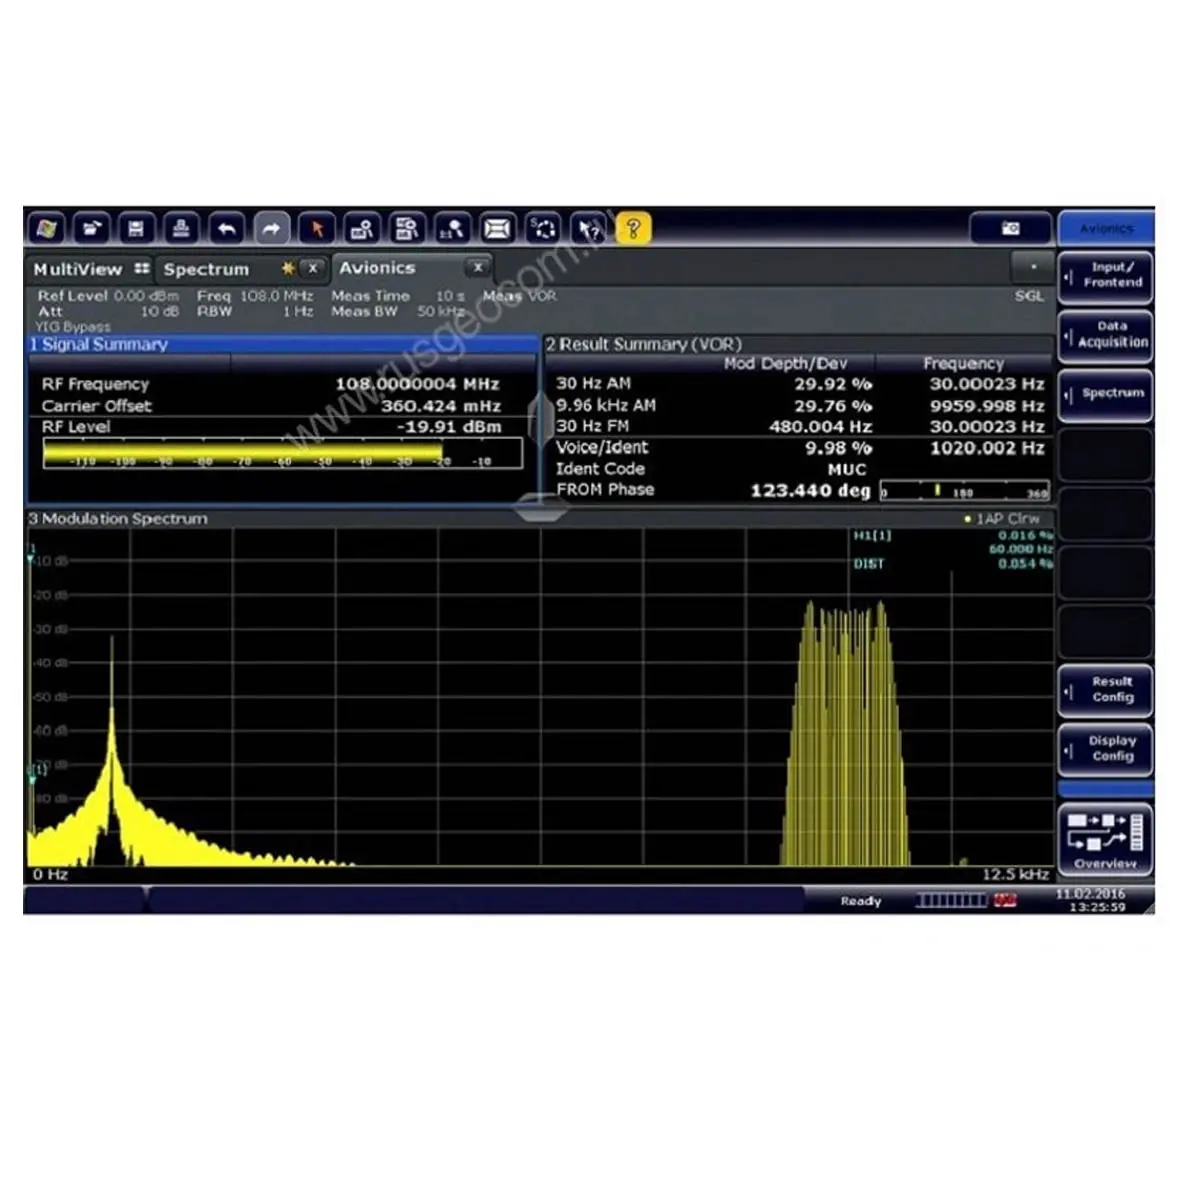Undo last action with back arrow
The width and height of the screenshot is (1200, 1200).
click(226, 229)
